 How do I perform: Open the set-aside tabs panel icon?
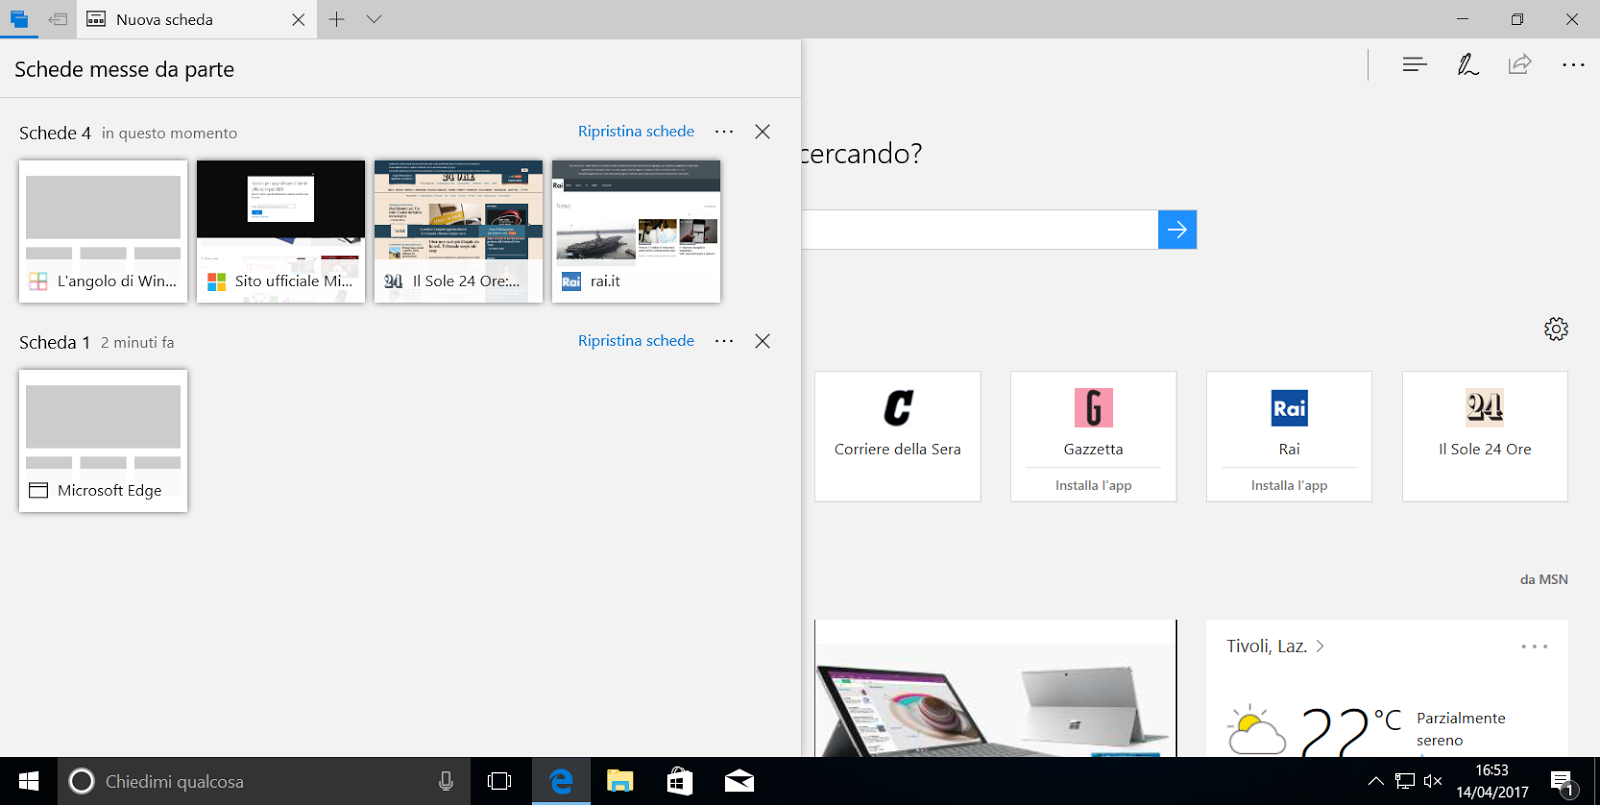[19, 19]
